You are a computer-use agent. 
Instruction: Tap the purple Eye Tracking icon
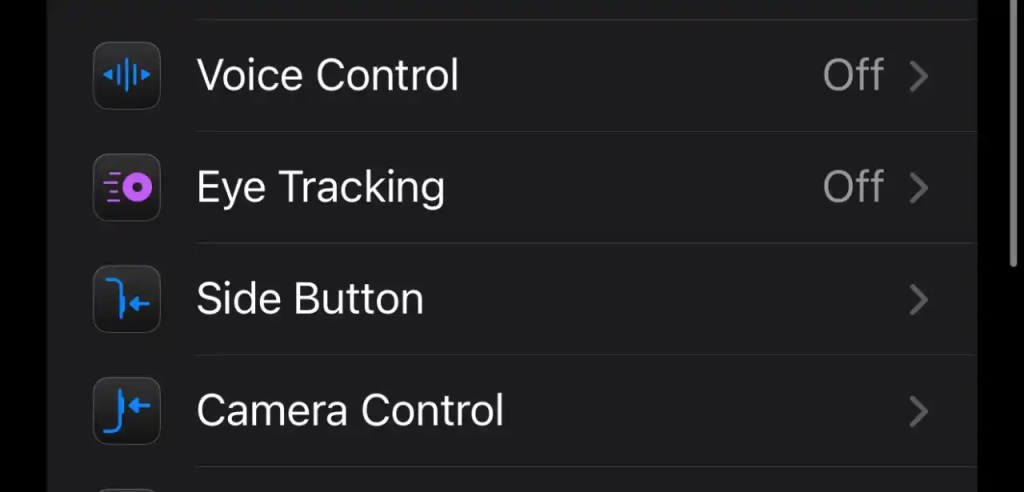coord(127,187)
